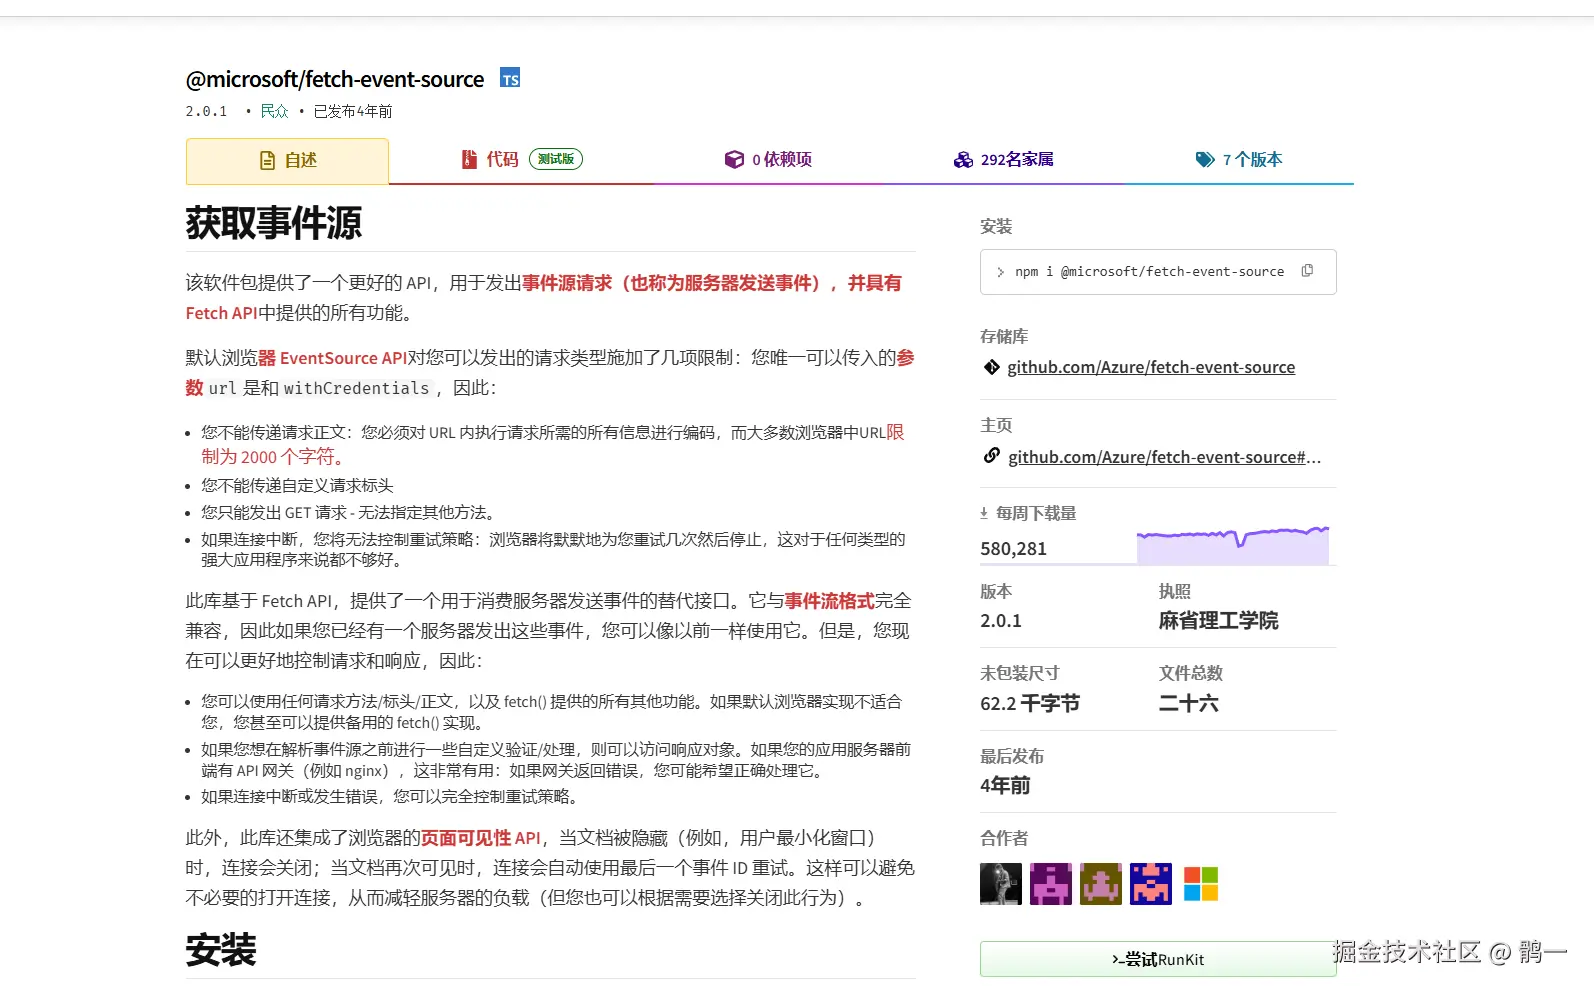The image size is (1594, 992).
Task: Switch to the 代码 code tab
Action: [x=521, y=159]
